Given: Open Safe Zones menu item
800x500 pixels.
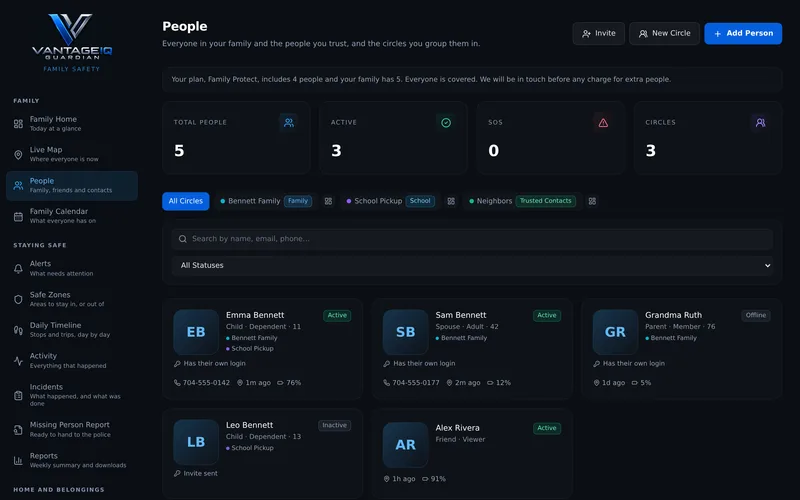Looking at the screenshot, I should coord(72,299).
